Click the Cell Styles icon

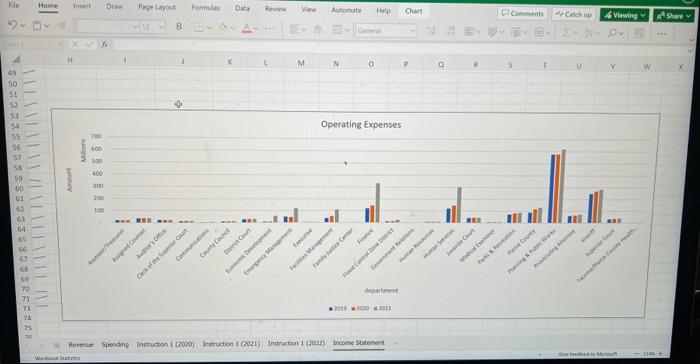point(492,32)
